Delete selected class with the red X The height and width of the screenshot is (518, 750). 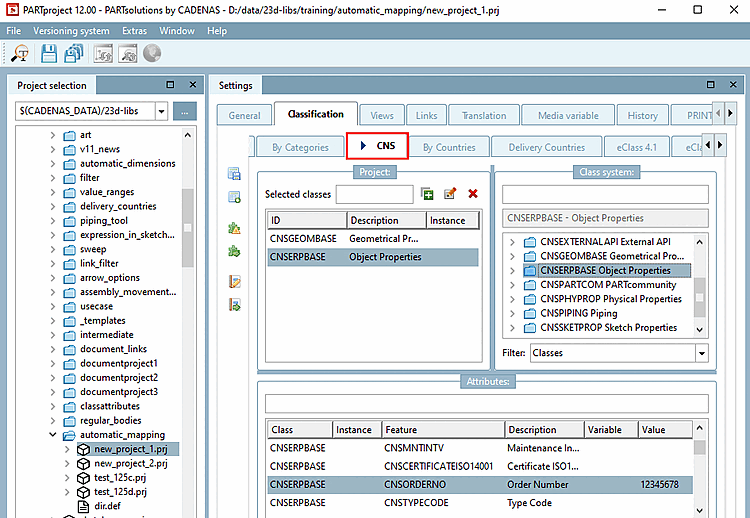pos(472,194)
